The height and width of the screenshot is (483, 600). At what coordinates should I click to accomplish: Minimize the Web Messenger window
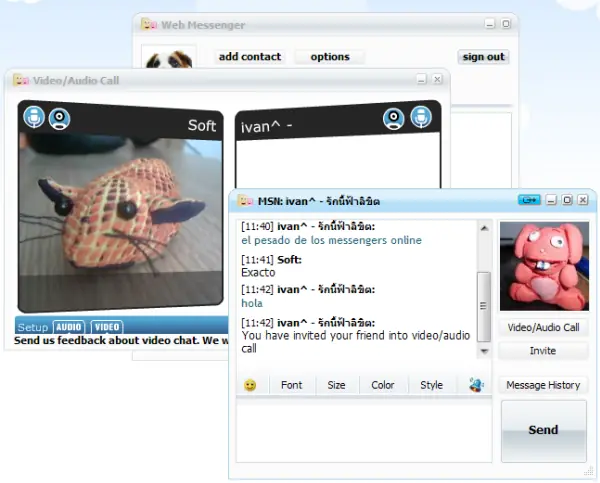pyautogui.click(x=490, y=24)
